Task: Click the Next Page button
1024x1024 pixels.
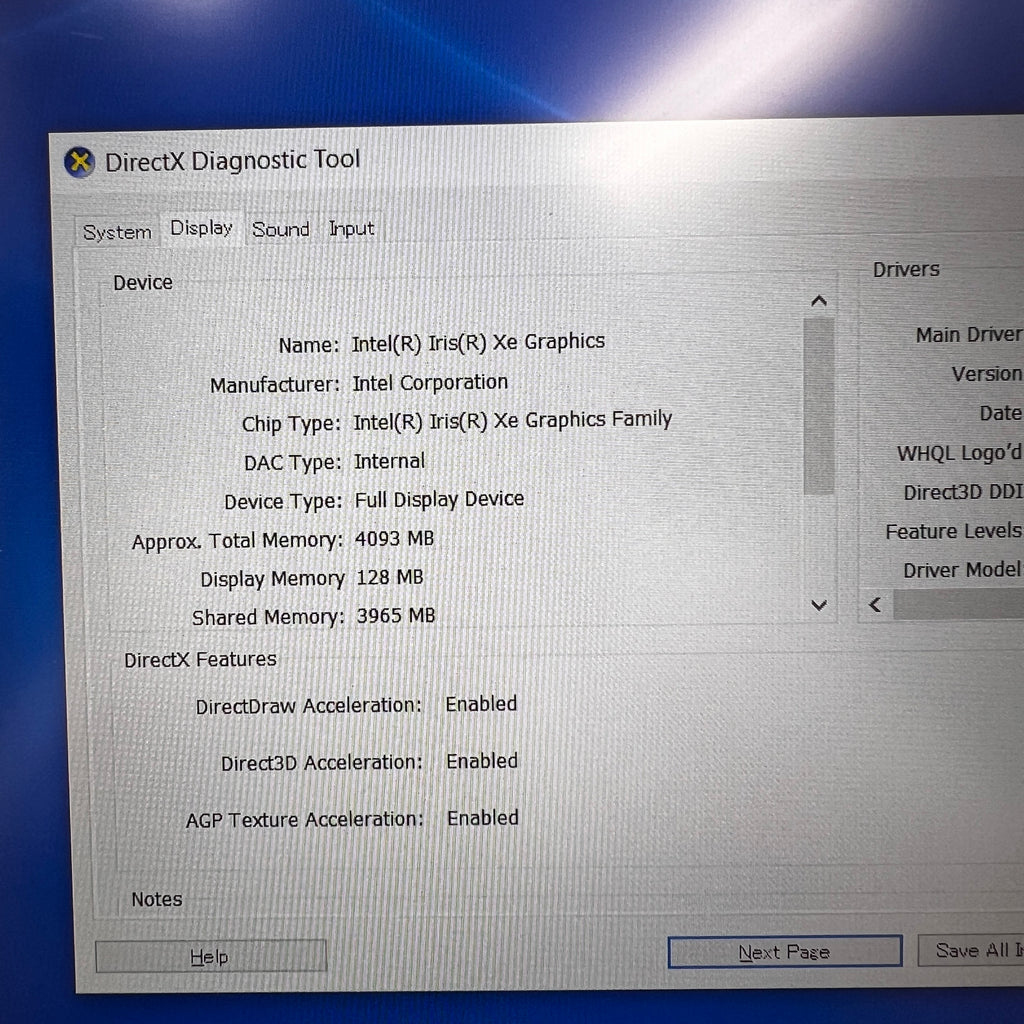Action: coord(784,952)
